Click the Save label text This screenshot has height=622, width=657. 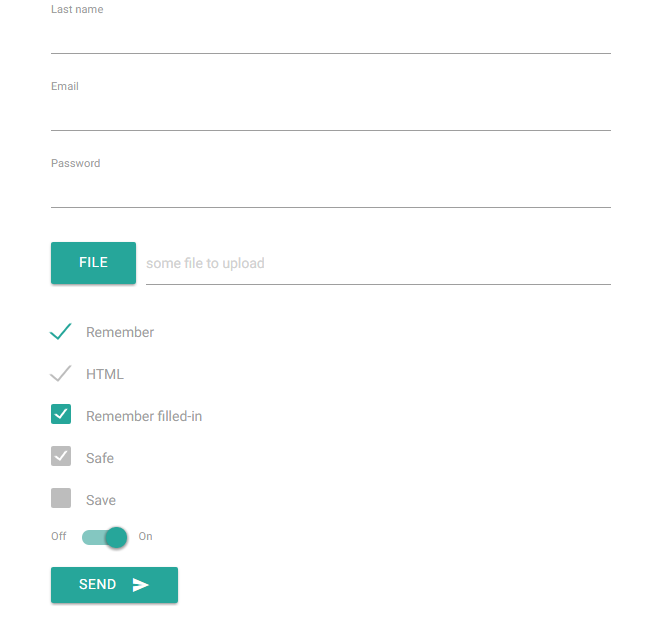tap(101, 500)
